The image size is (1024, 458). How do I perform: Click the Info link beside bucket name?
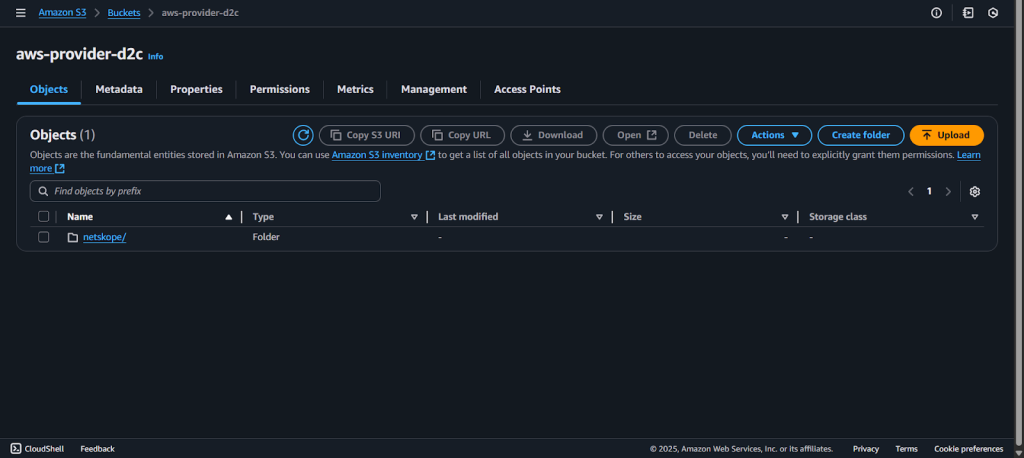point(155,57)
